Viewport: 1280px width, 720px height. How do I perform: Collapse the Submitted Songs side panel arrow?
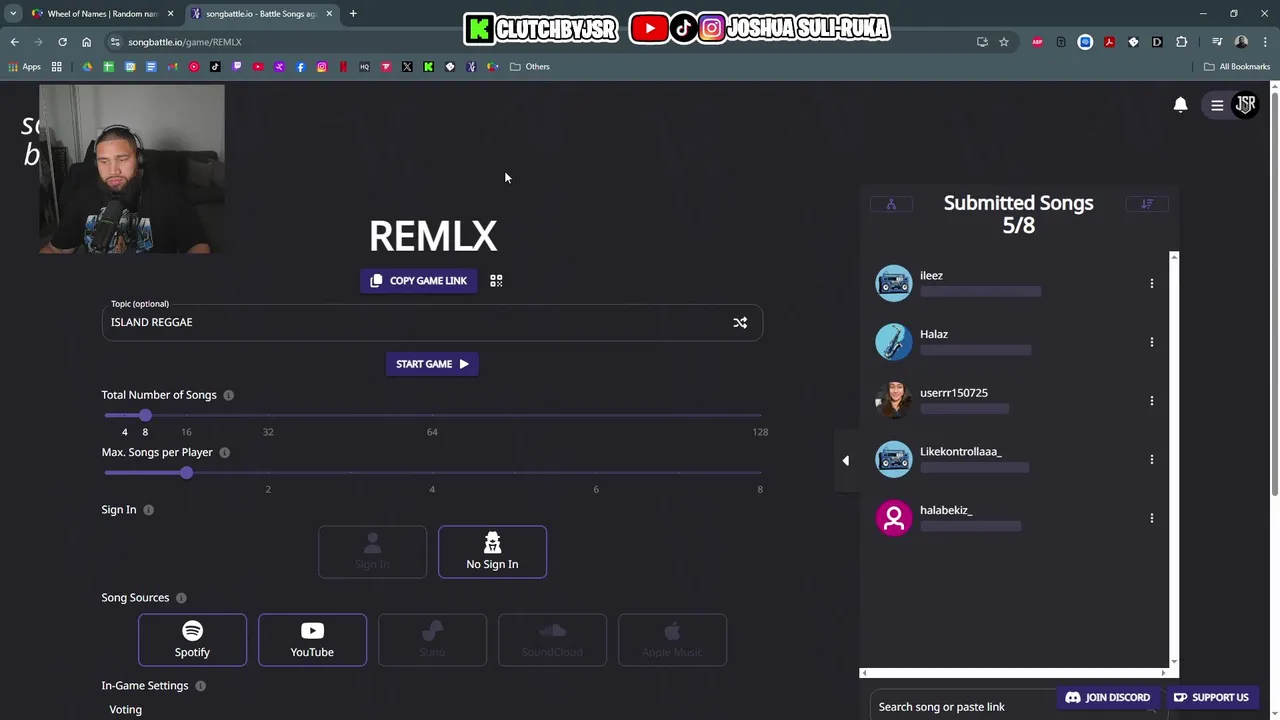point(846,460)
